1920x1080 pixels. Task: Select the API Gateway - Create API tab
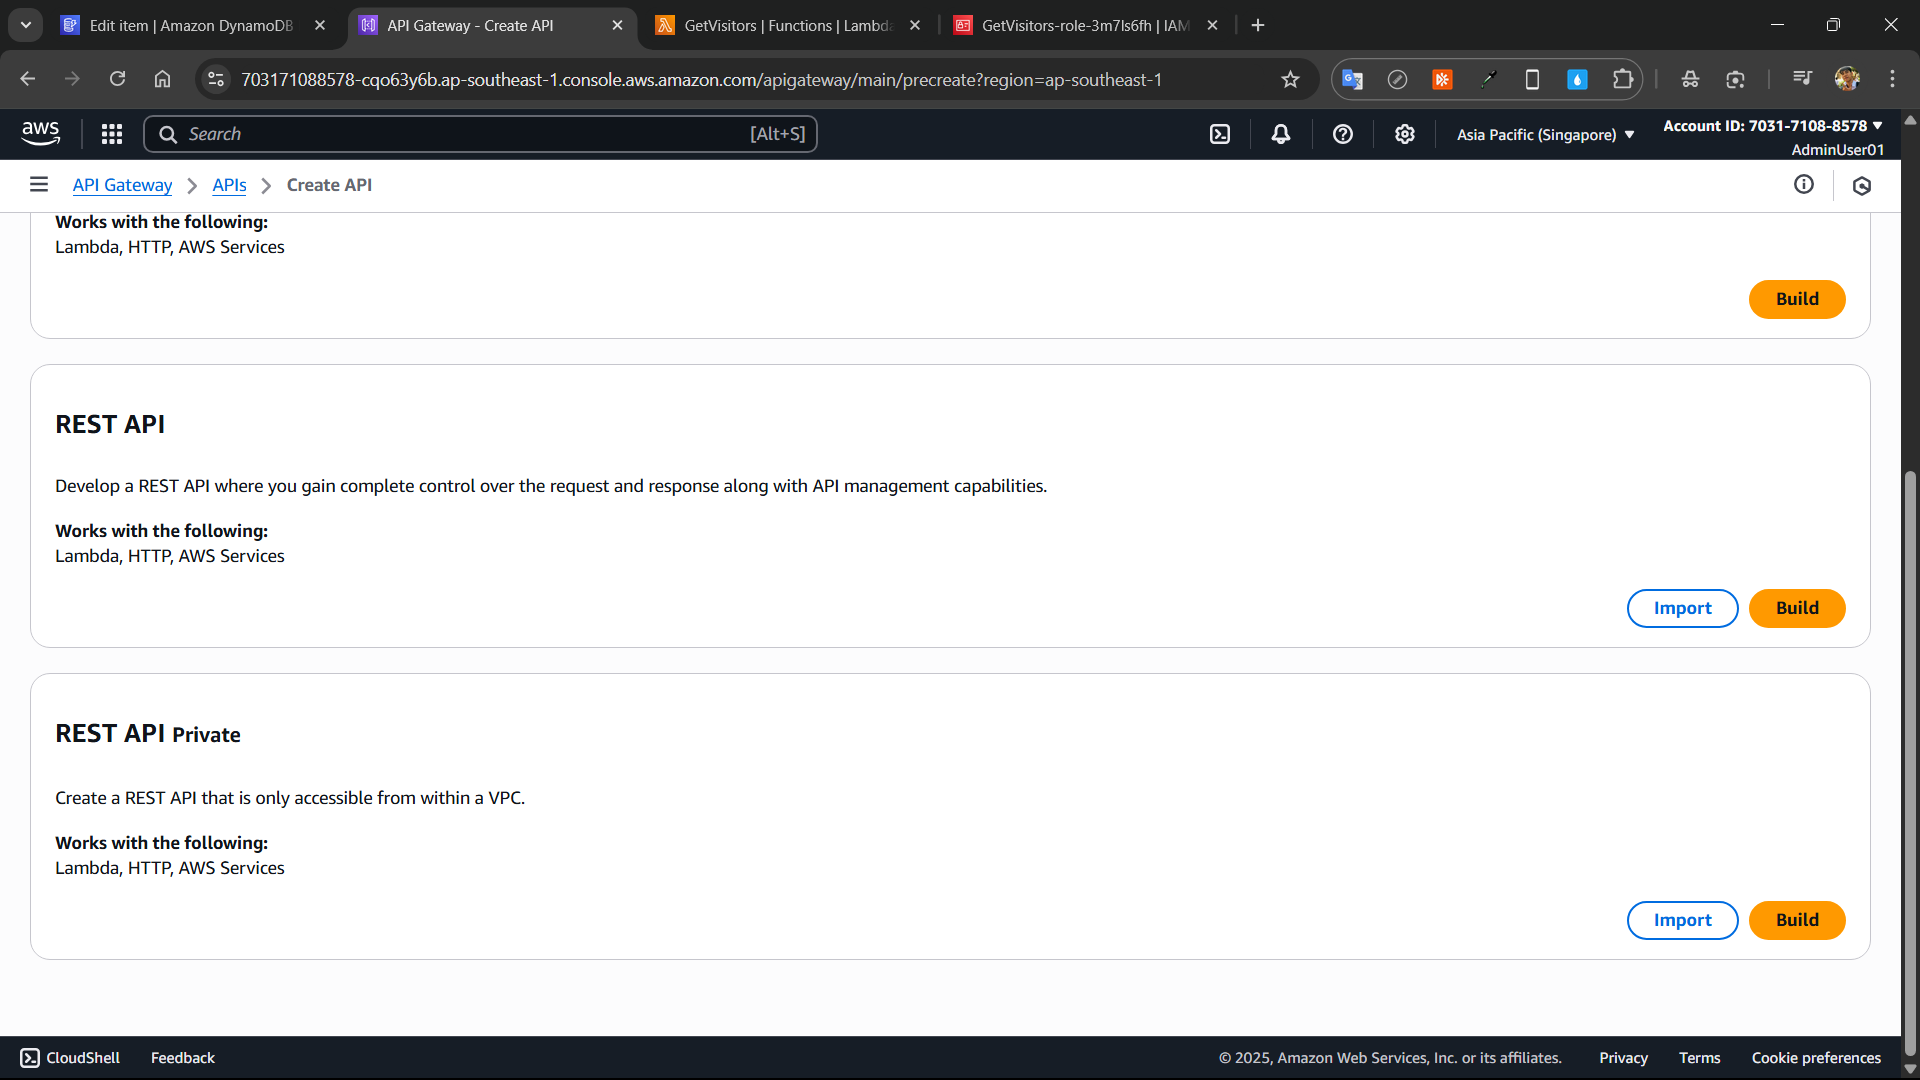pos(492,25)
